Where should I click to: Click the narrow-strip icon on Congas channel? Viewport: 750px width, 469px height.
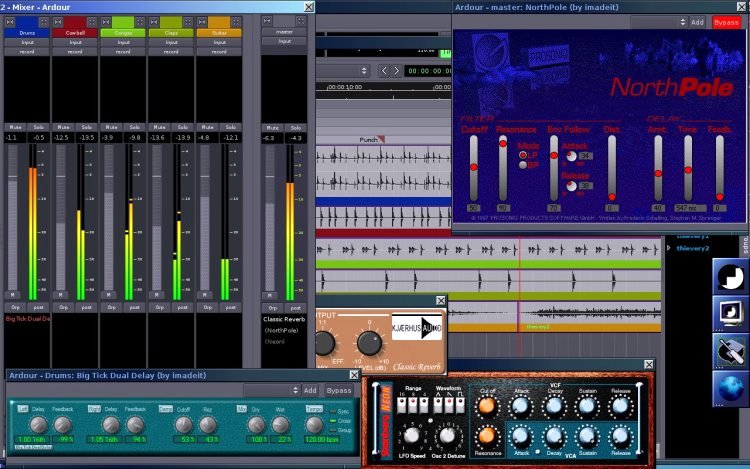click(x=106, y=22)
